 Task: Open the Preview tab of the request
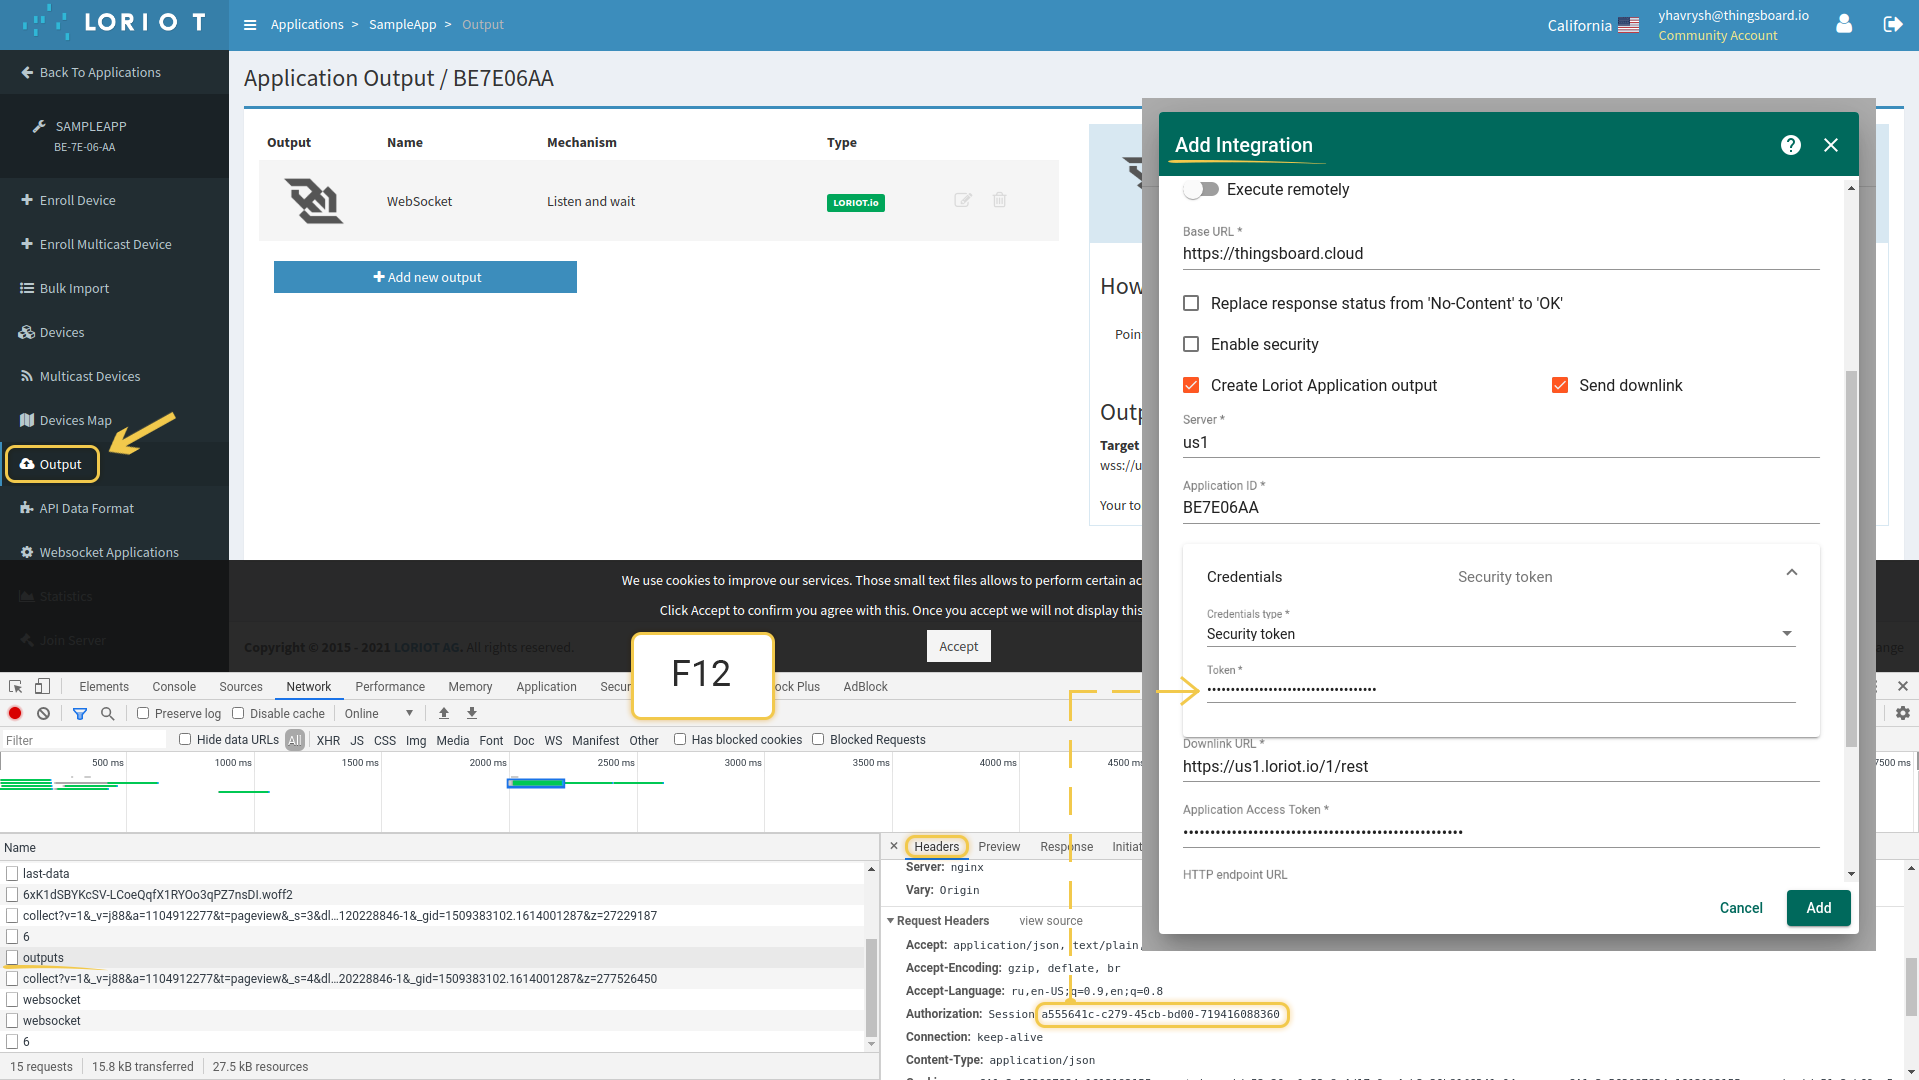click(x=998, y=847)
